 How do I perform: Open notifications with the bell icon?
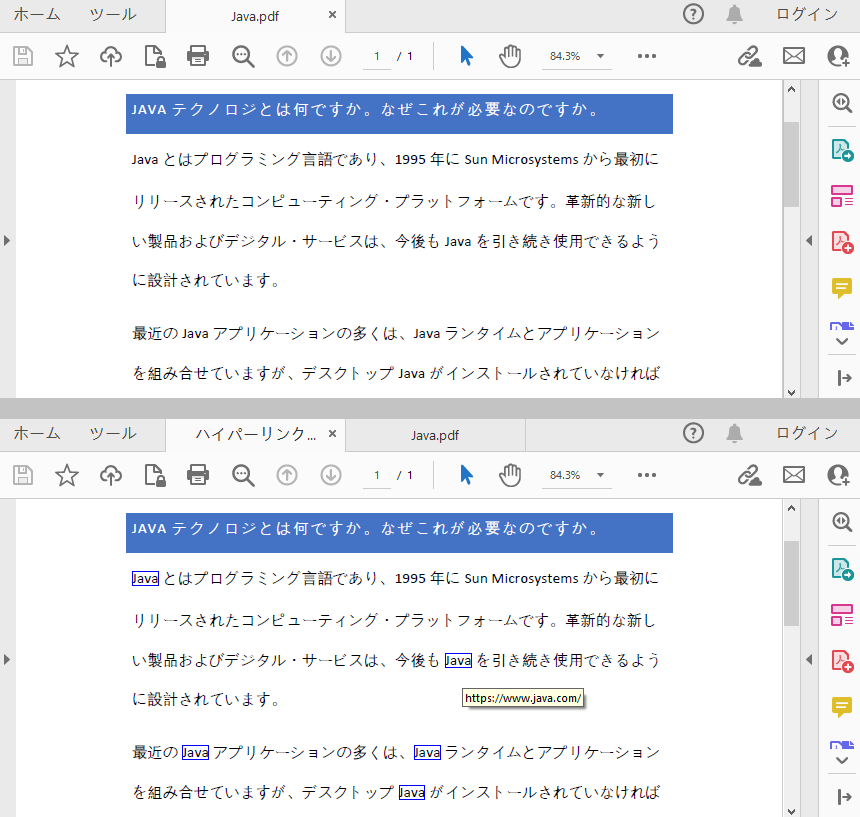pos(733,14)
